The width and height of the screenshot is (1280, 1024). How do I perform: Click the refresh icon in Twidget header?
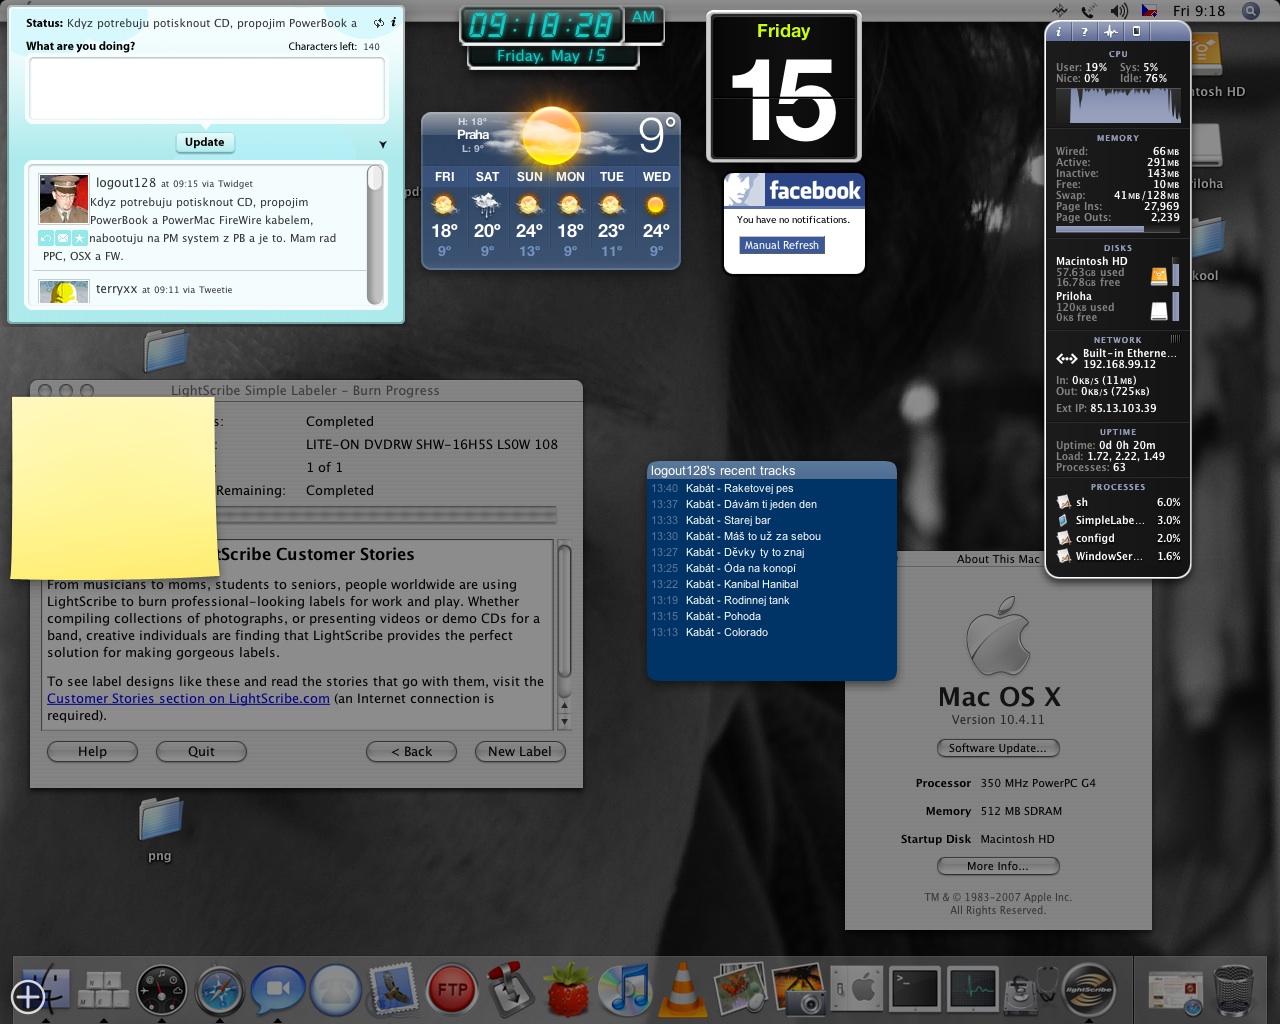pos(378,22)
